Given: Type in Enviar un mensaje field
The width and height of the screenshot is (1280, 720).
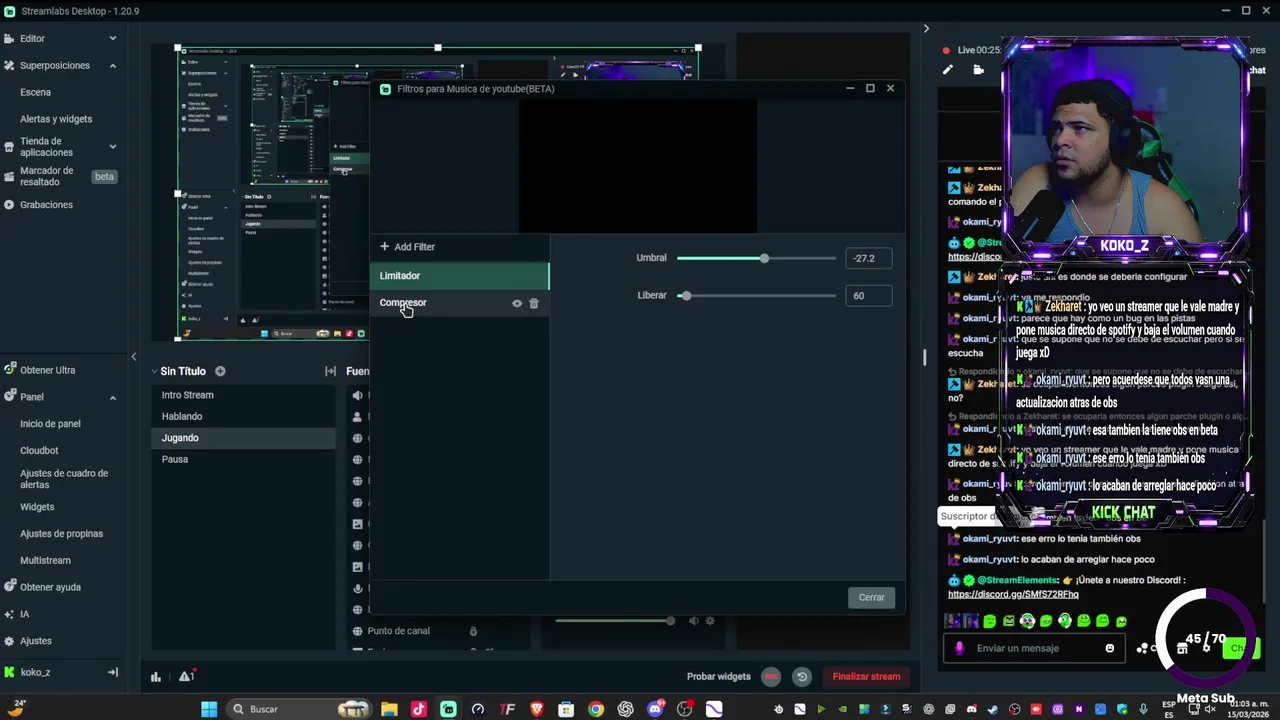Looking at the screenshot, I should click(x=1035, y=648).
